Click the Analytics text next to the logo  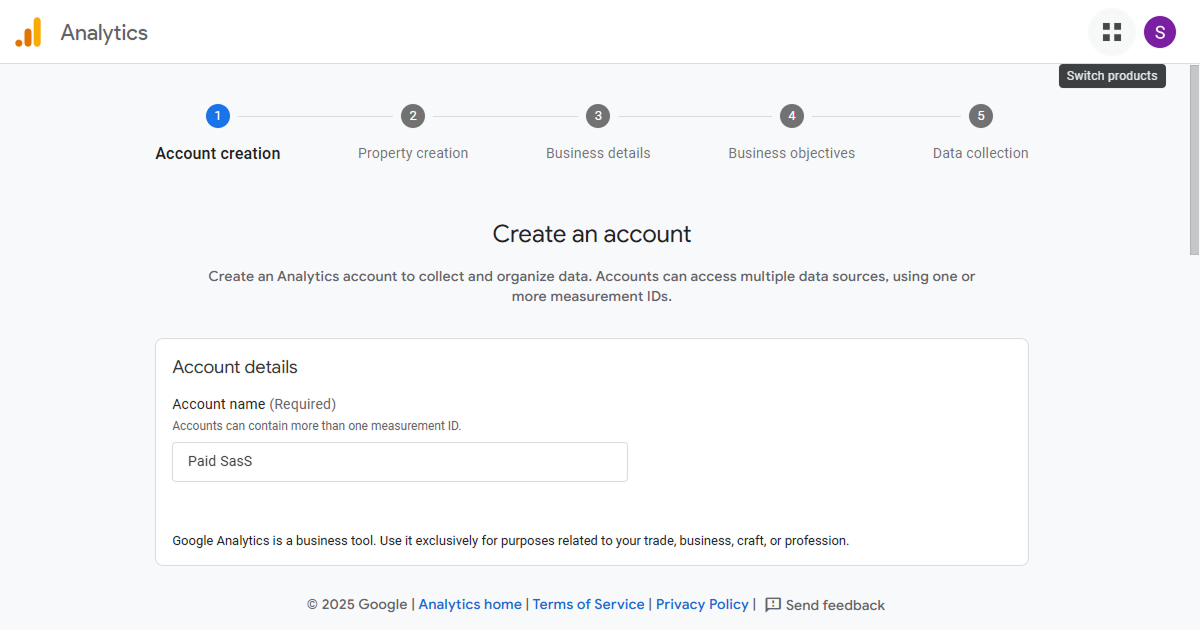pyautogui.click(x=106, y=32)
